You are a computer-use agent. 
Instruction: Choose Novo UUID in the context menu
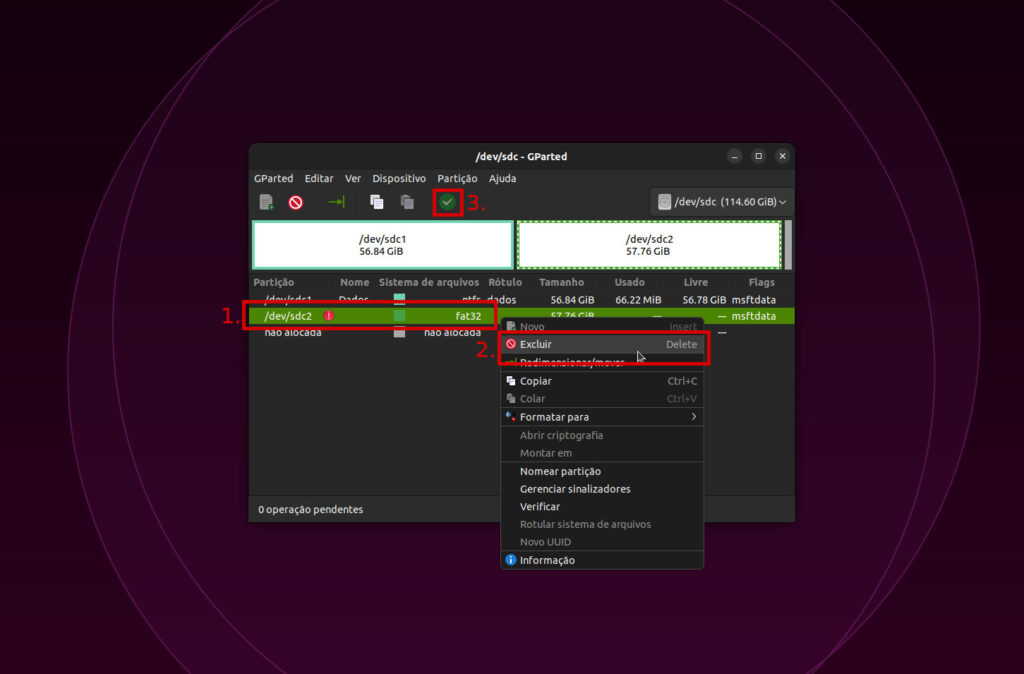pos(602,541)
